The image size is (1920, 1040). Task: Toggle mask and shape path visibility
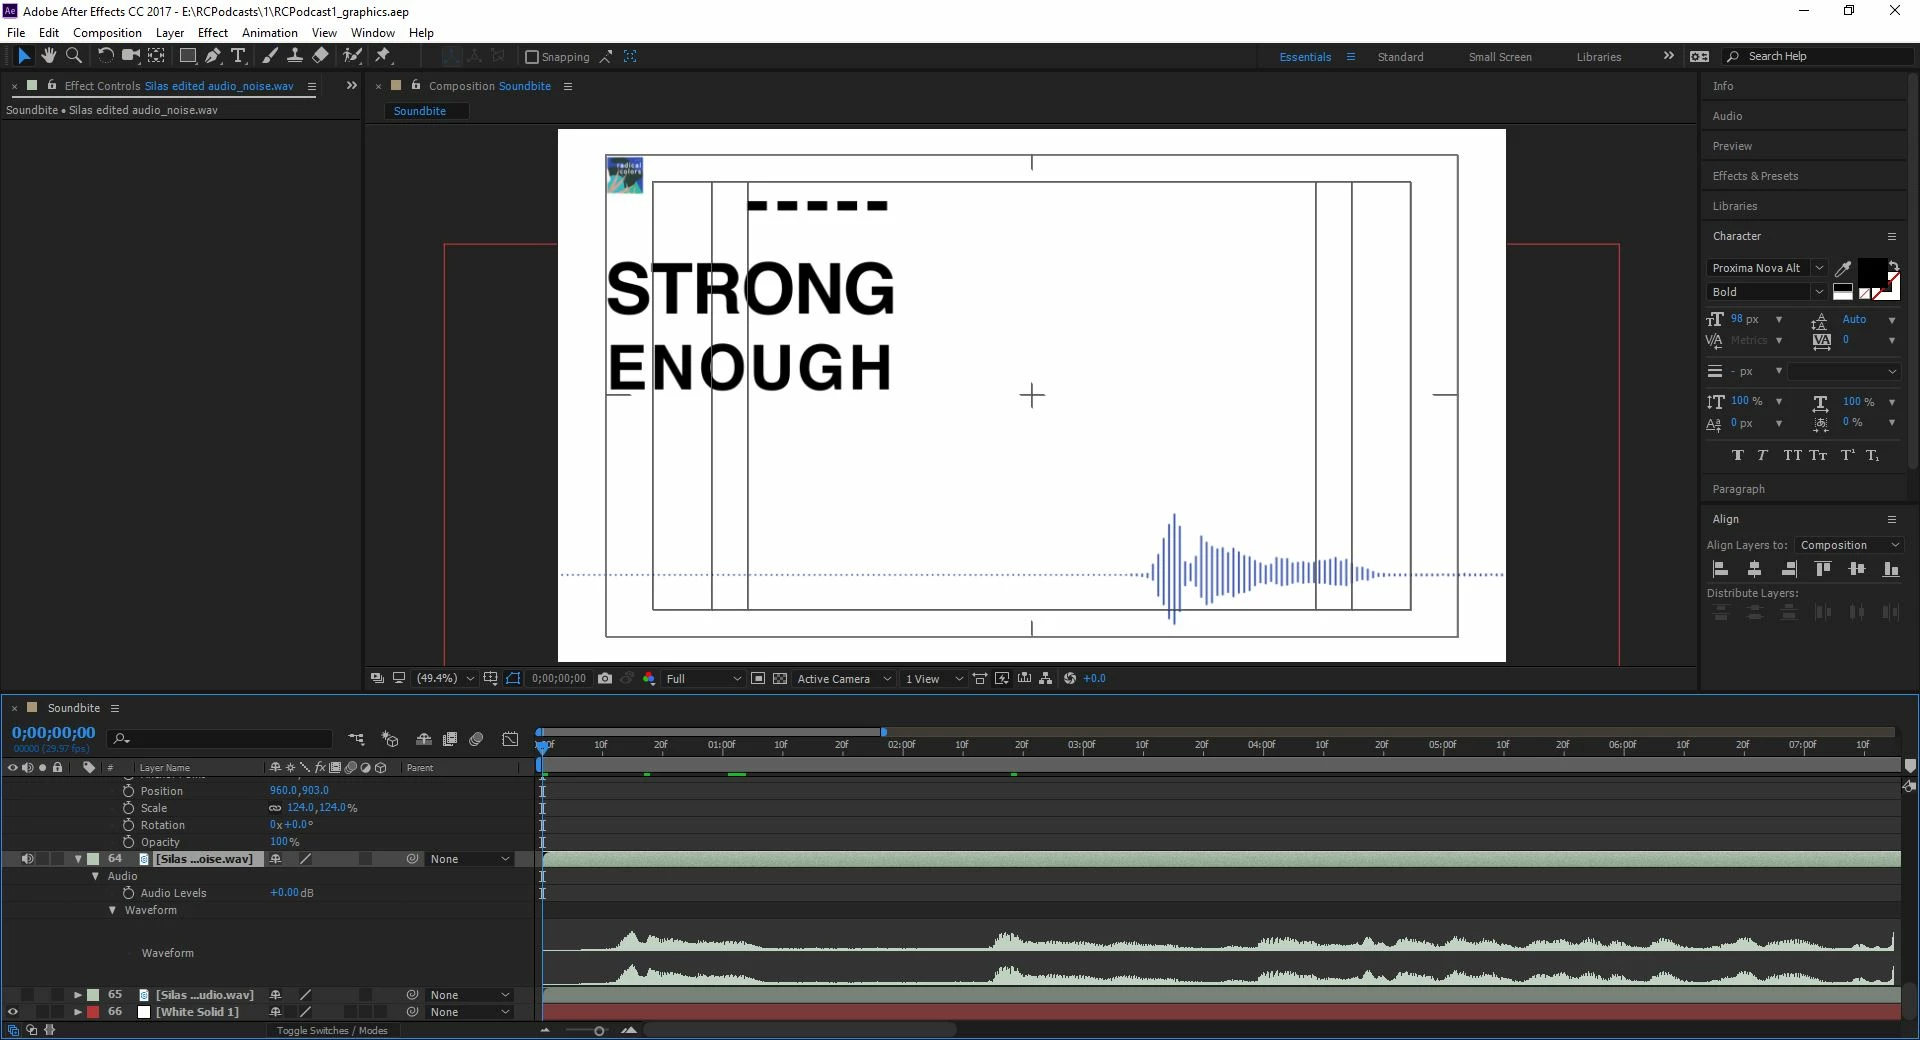(513, 678)
